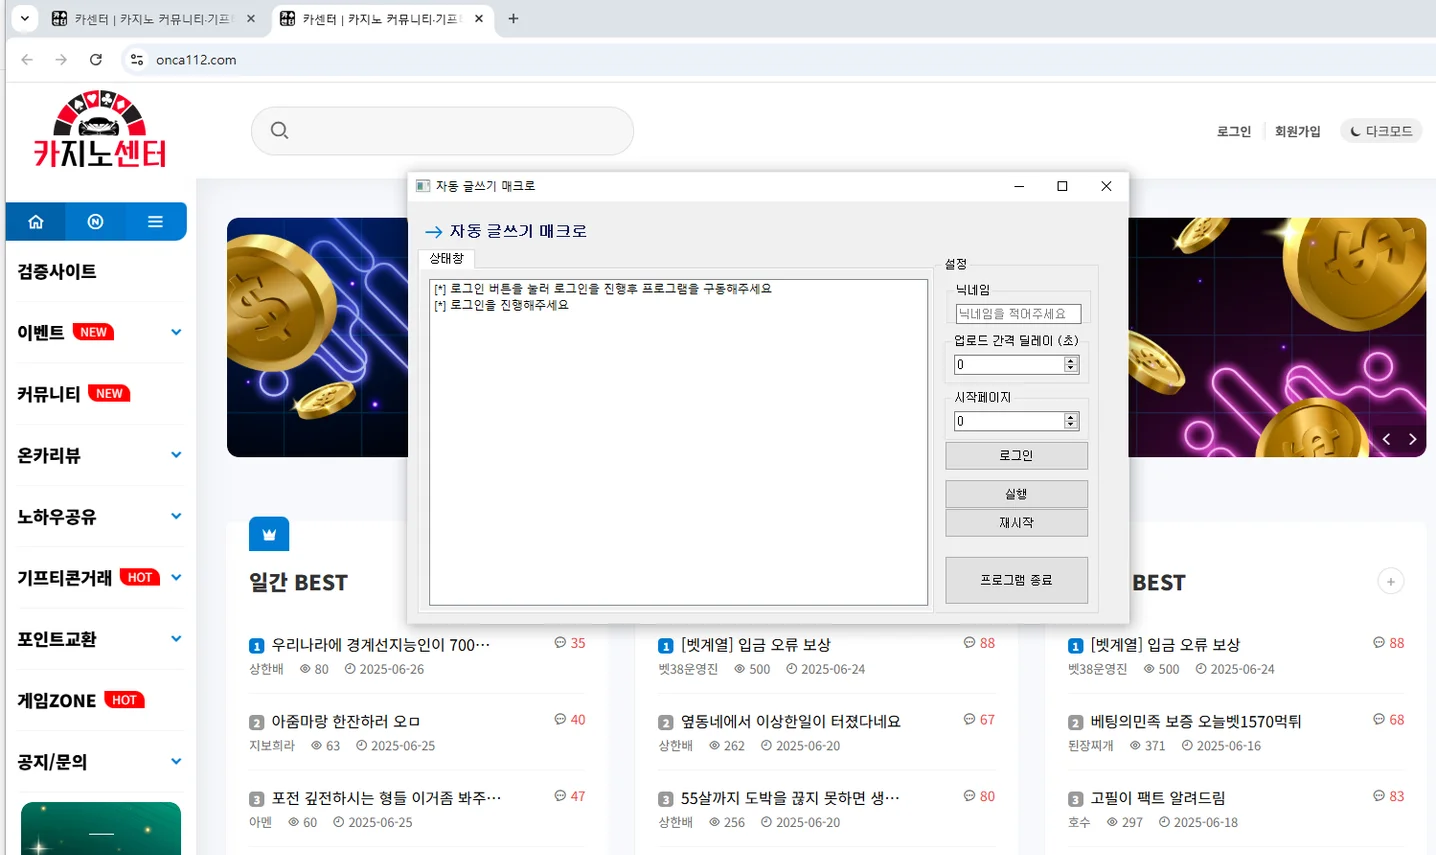Viewport: 1436px width, 855px height.
Task: Click the status log text area
Action: [678, 442]
